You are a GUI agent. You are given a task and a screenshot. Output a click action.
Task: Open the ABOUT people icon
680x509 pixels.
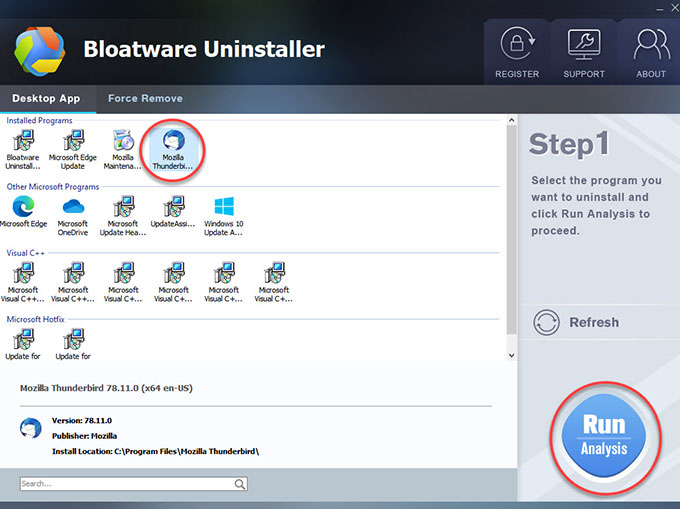(651, 44)
